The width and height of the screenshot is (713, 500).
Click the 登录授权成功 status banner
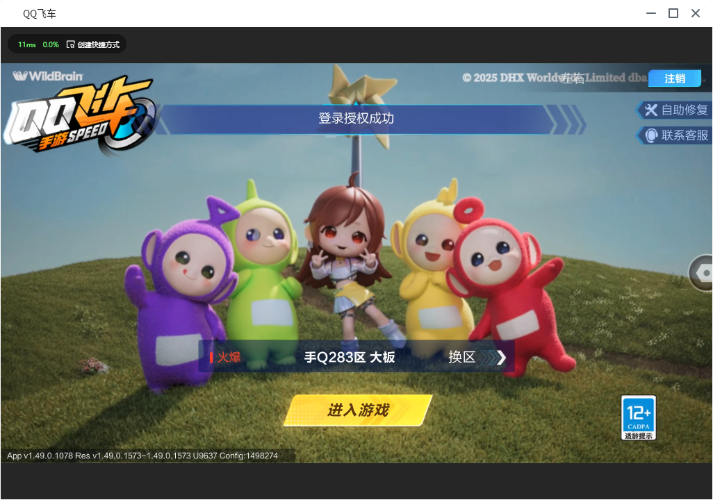(x=356, y=119)
